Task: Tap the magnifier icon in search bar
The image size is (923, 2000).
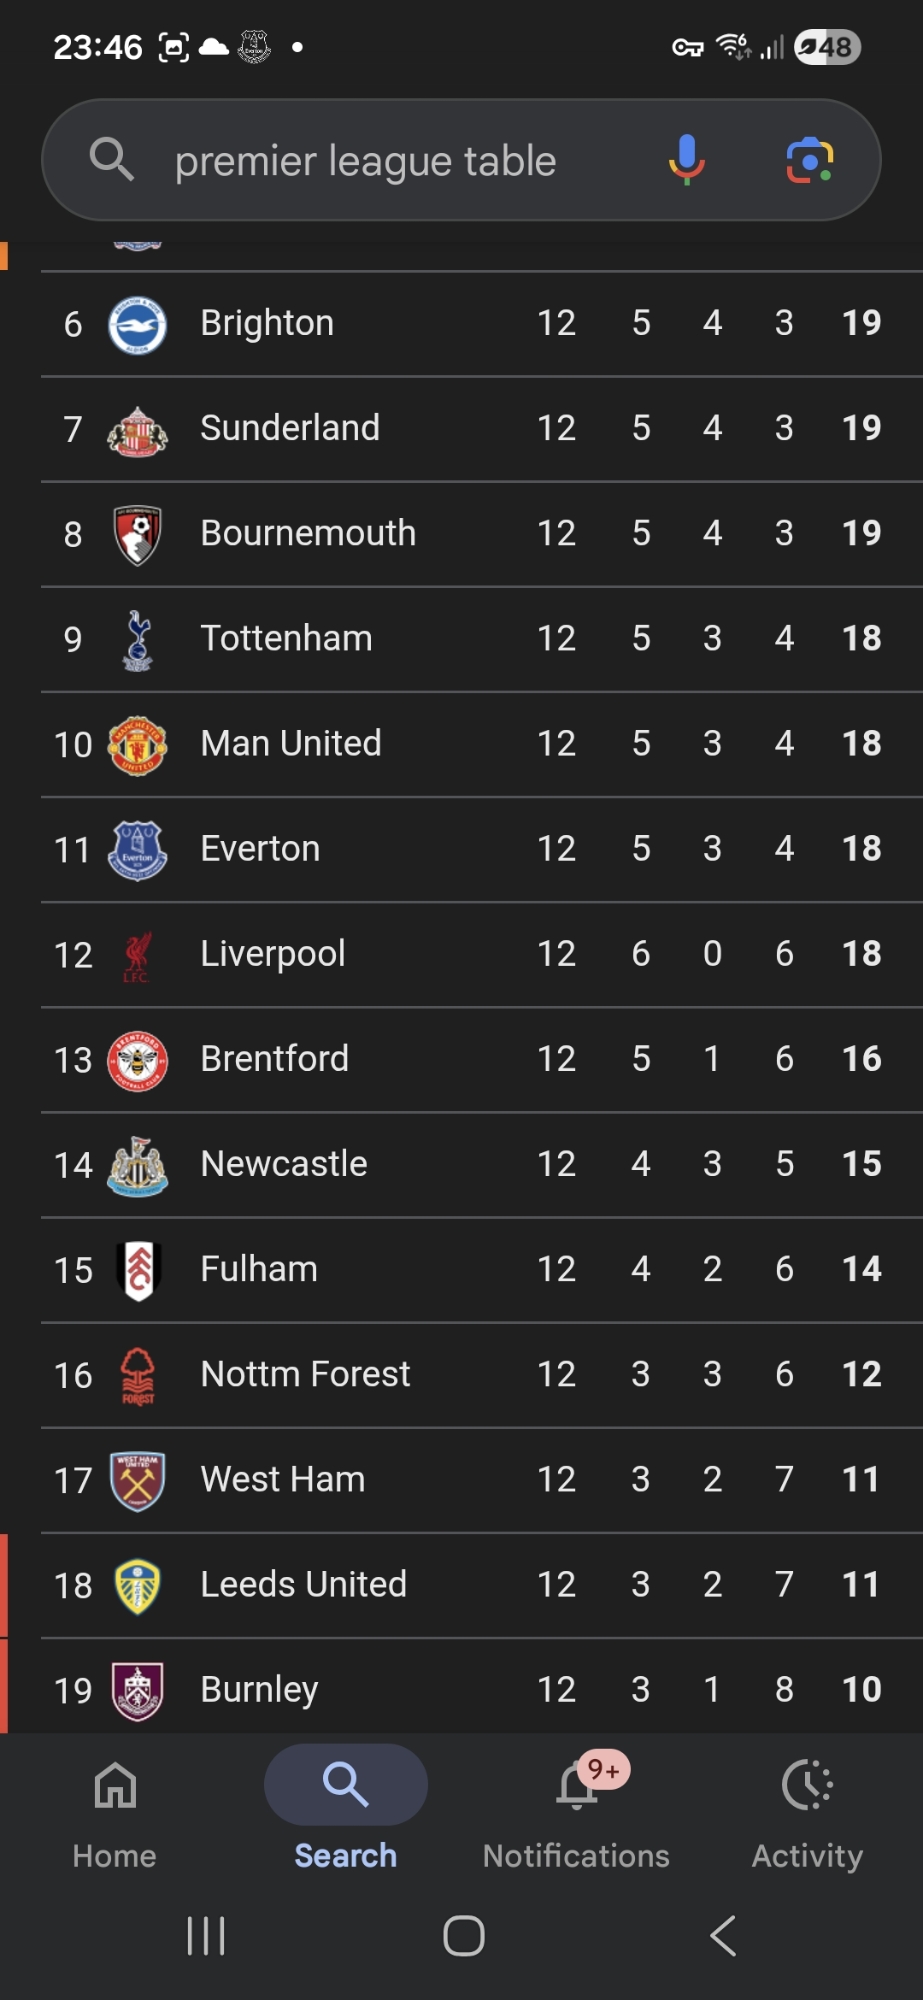Action: pyautogui.click(x=111, y=160)
